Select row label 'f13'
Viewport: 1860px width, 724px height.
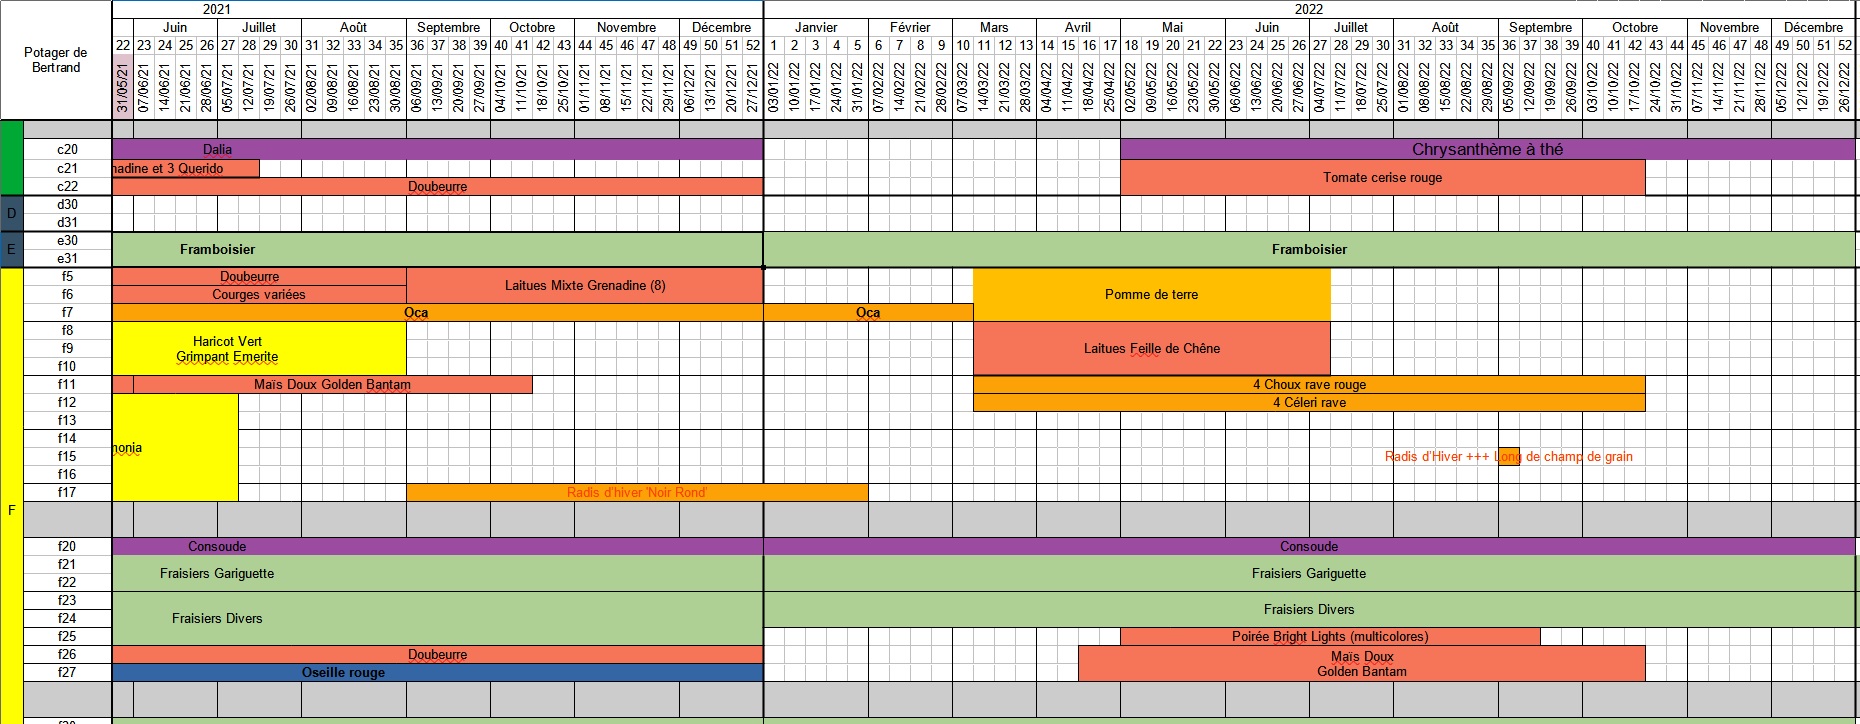67,421
